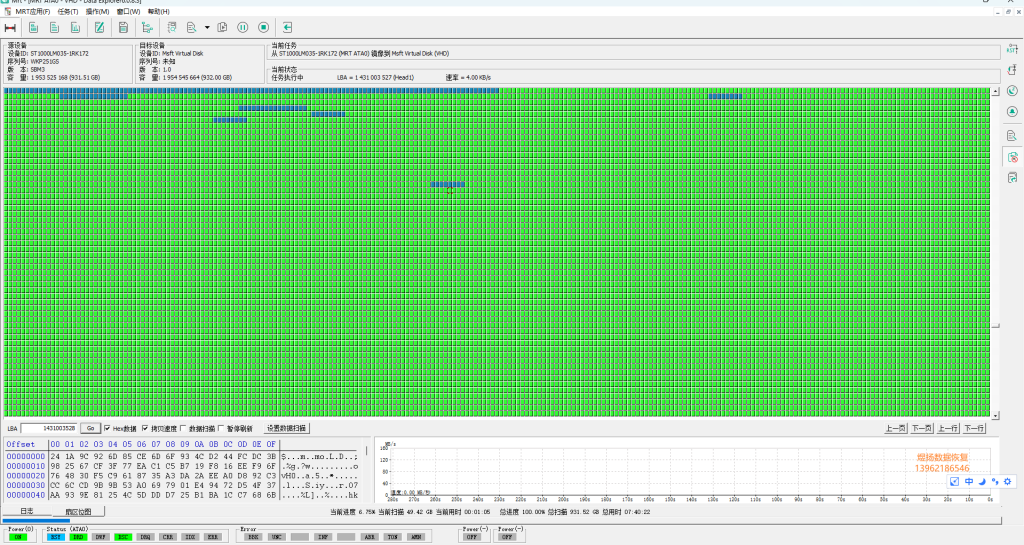Image resolution: width=1024 pixels, height=545 pixels.
Task: Switch to the 扇区位图 tab
Action: 78,512
